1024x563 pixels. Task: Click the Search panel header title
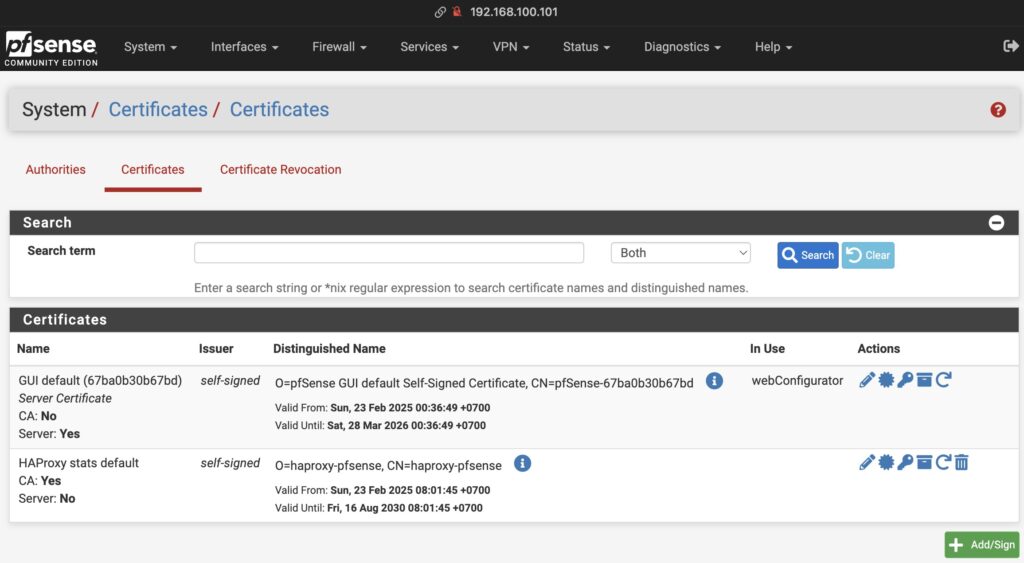click(x=47, y=223)
